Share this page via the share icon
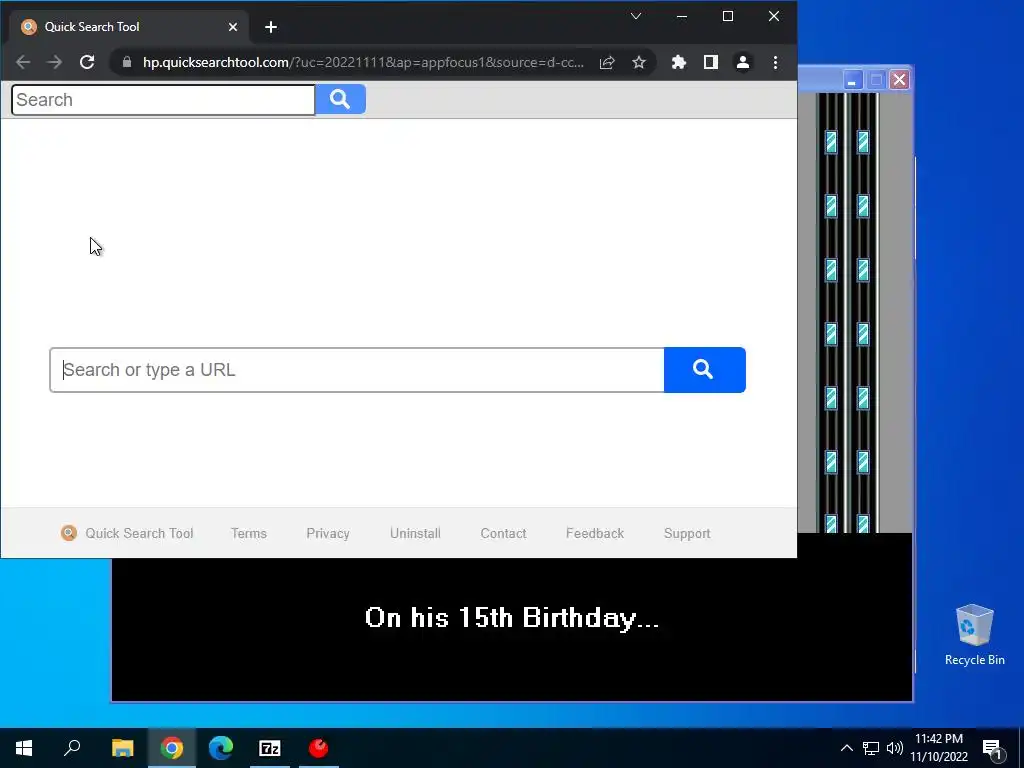This screenshot has height=768, width=1024. pyautogui.click(x=607, y=62)
